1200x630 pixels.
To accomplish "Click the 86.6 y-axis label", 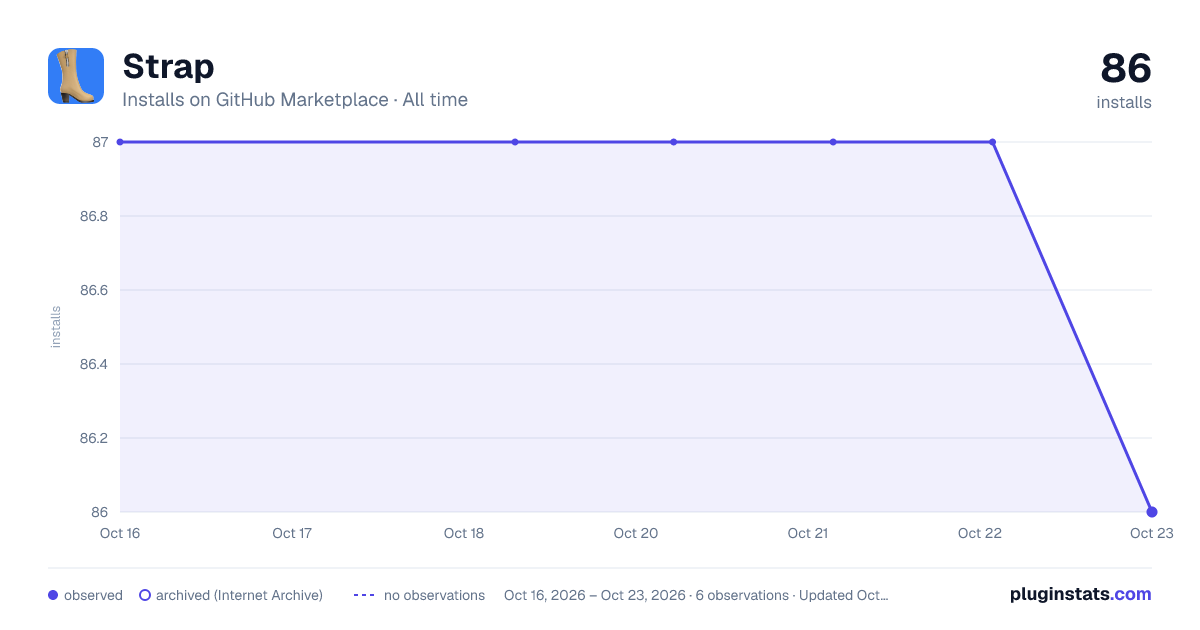I will 94,290.
